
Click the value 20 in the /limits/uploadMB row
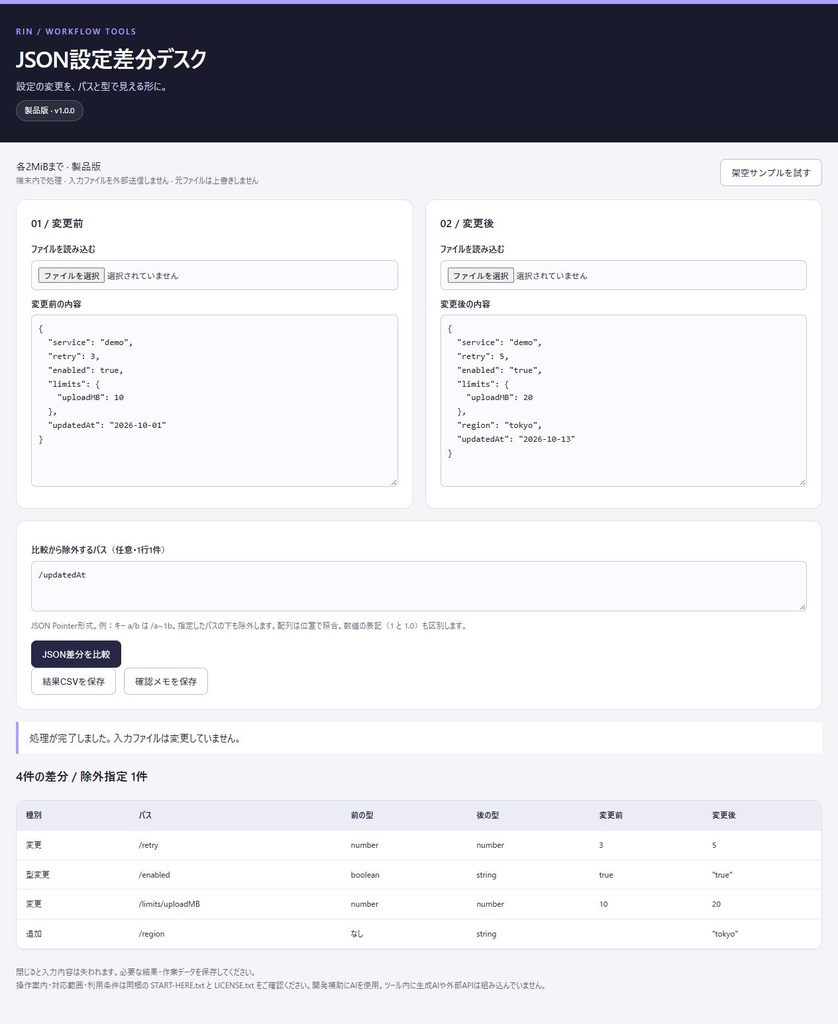717,904
